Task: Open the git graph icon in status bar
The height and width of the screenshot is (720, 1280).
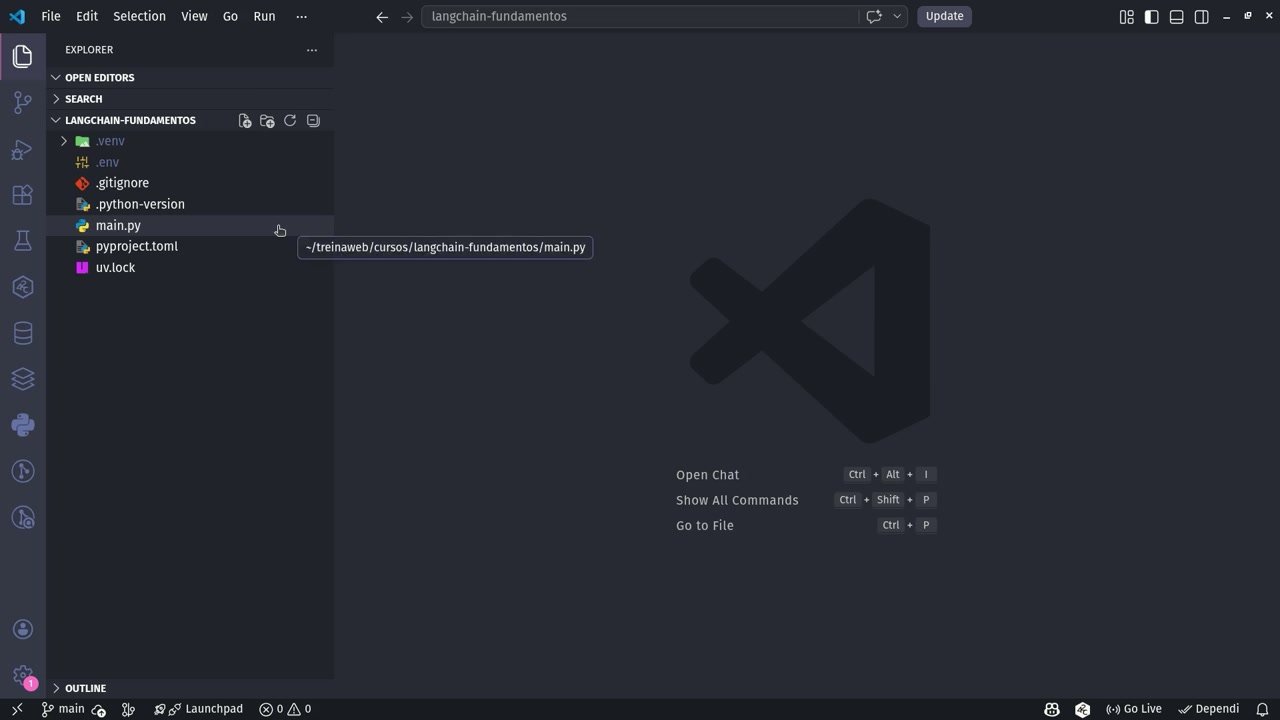Action: (128, 709)
